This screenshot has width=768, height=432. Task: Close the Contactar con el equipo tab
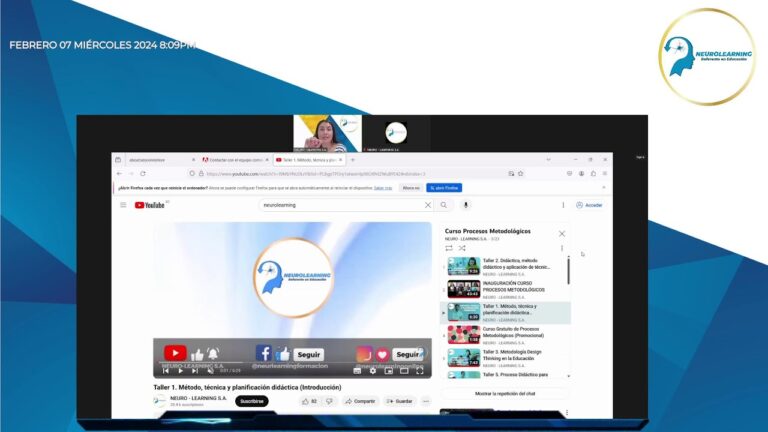click(x=267, y=160)
